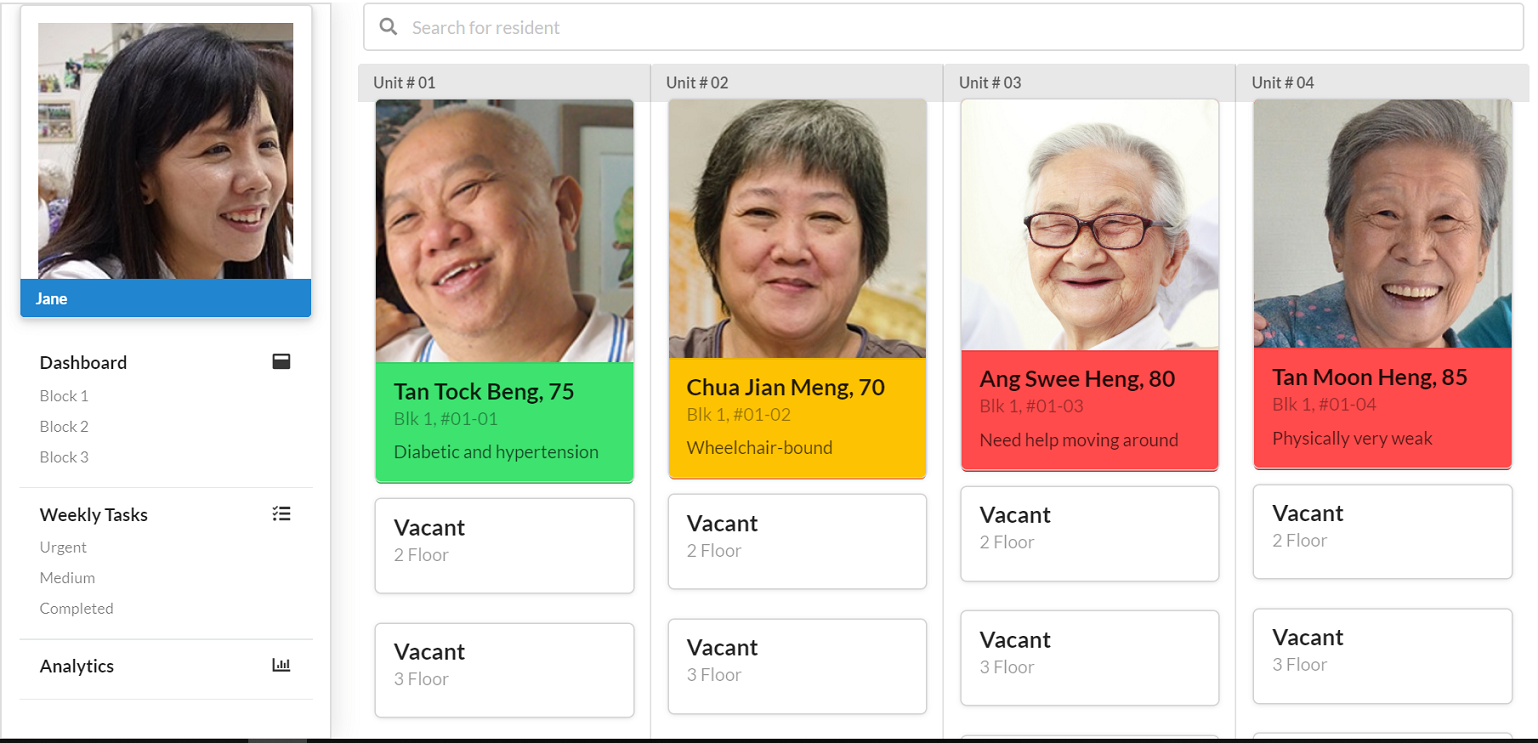View Urgent weekly tasks
1538x743 pixels.
[x=62, y=547]
